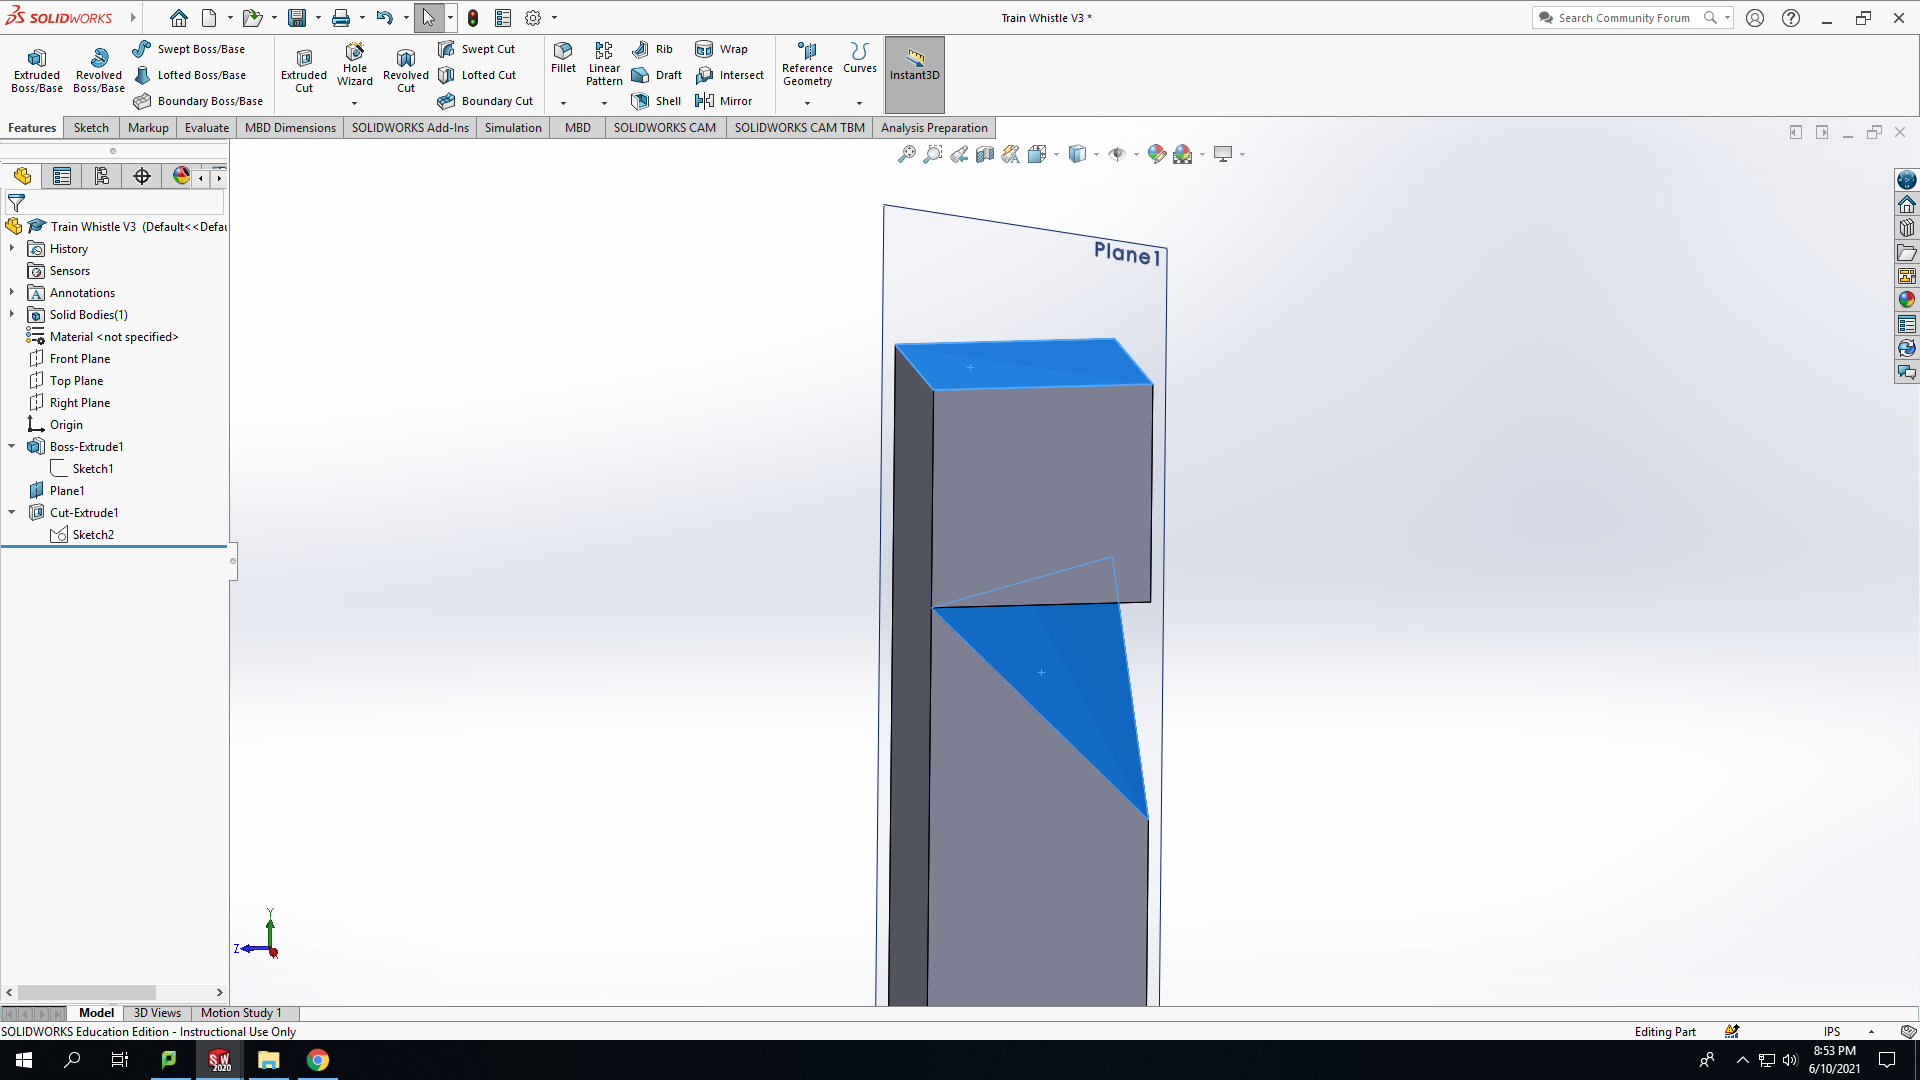Open the DimXpertManager tab icon
1920x1080 pixels.
point(142,177)
